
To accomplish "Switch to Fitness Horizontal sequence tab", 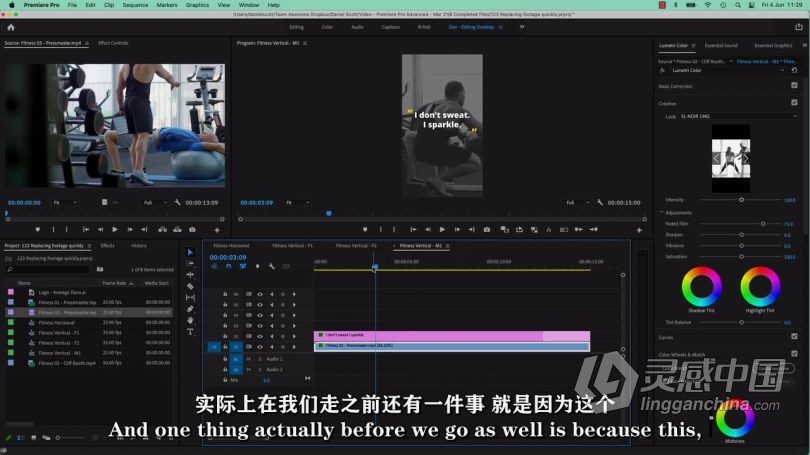I will point(231,246).
